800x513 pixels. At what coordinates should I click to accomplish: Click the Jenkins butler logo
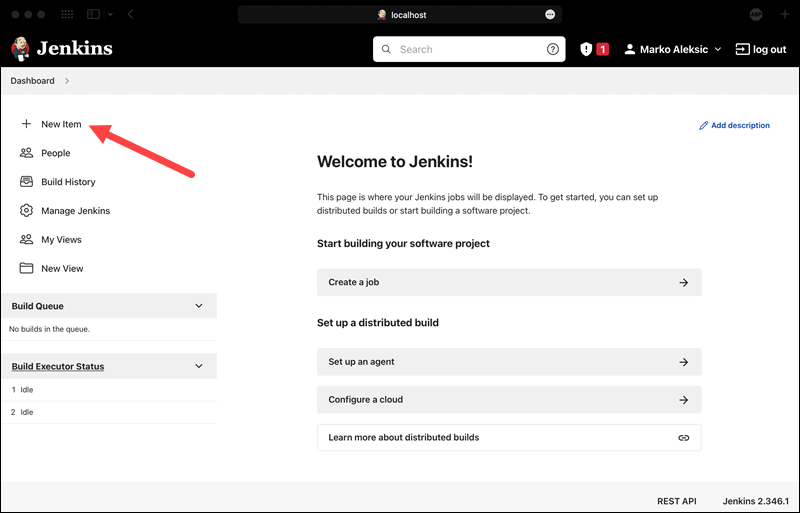[x=20, y=49]
